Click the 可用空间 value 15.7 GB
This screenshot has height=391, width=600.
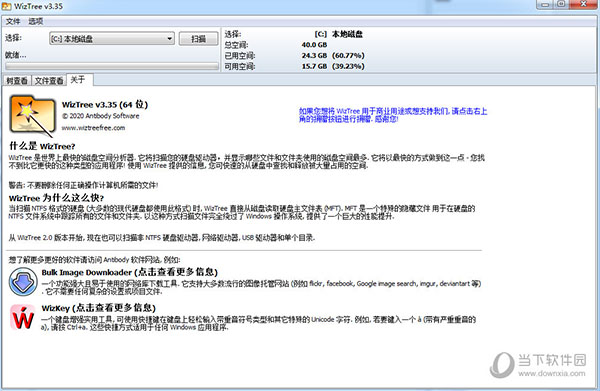(314, 66)
